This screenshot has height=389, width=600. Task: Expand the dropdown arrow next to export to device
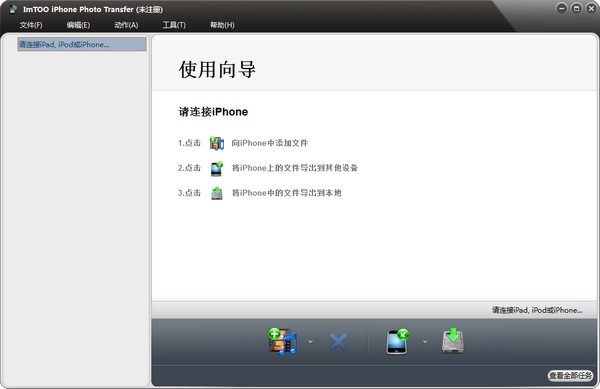pos(425,342)
